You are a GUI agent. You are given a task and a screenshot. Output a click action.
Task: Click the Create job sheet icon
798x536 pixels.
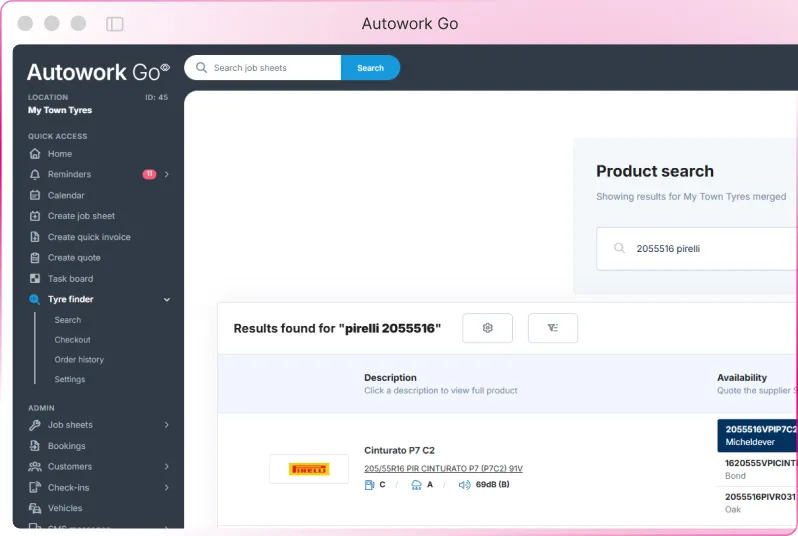(x=35, y=216)
